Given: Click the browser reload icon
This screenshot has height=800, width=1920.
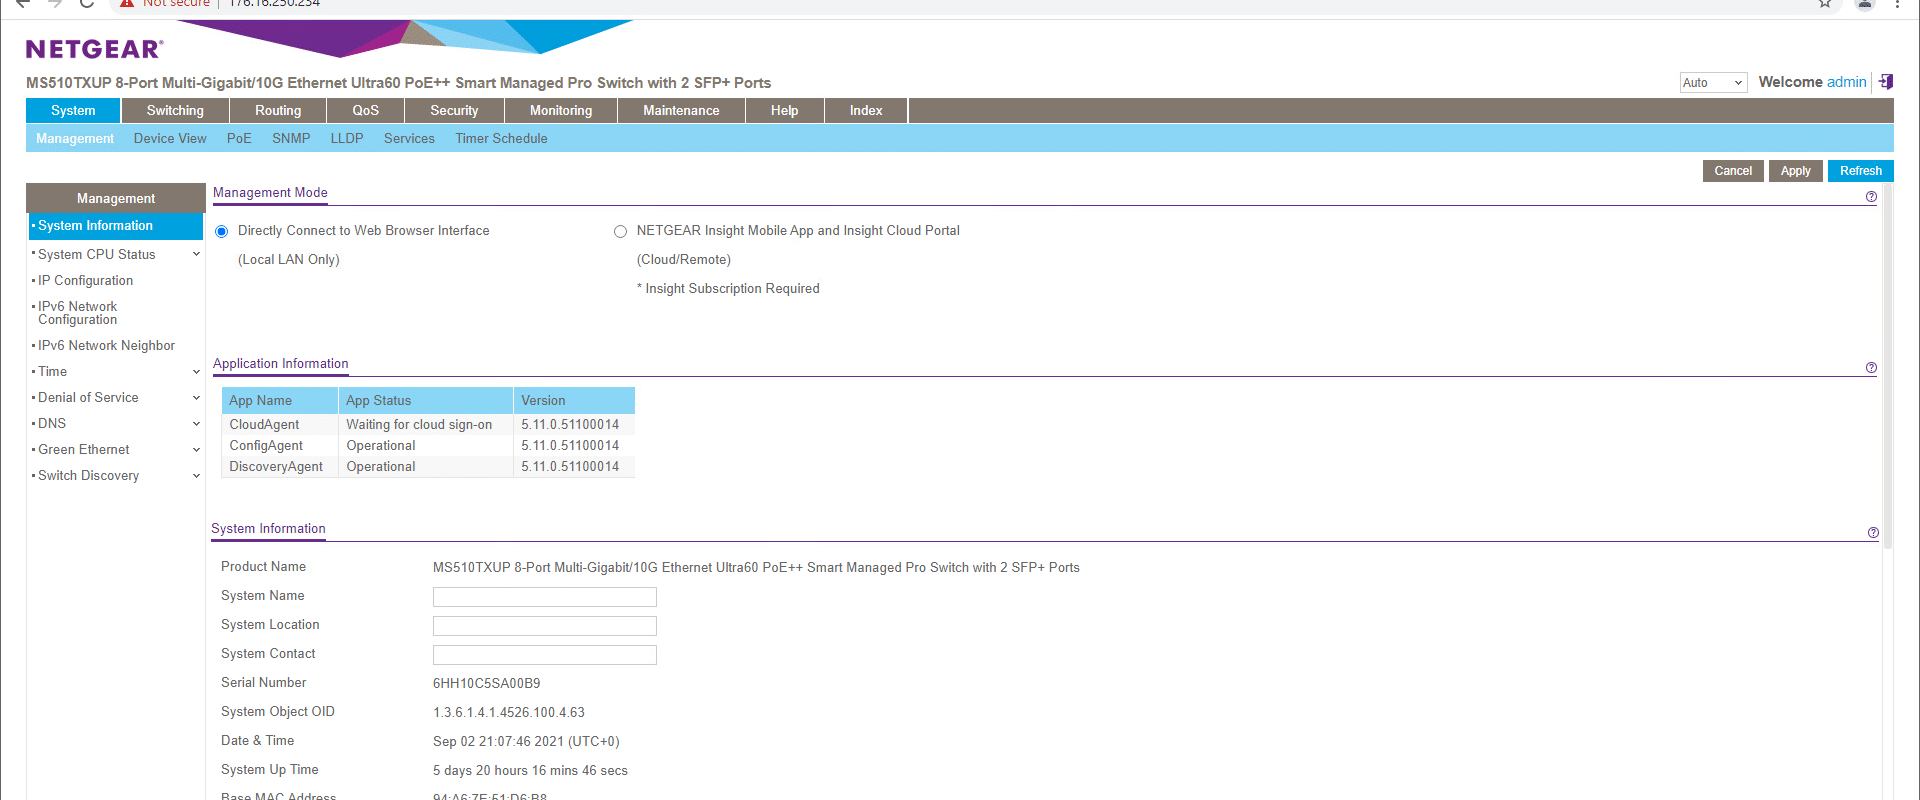Looking at the screenshot, I should point(87,3).
